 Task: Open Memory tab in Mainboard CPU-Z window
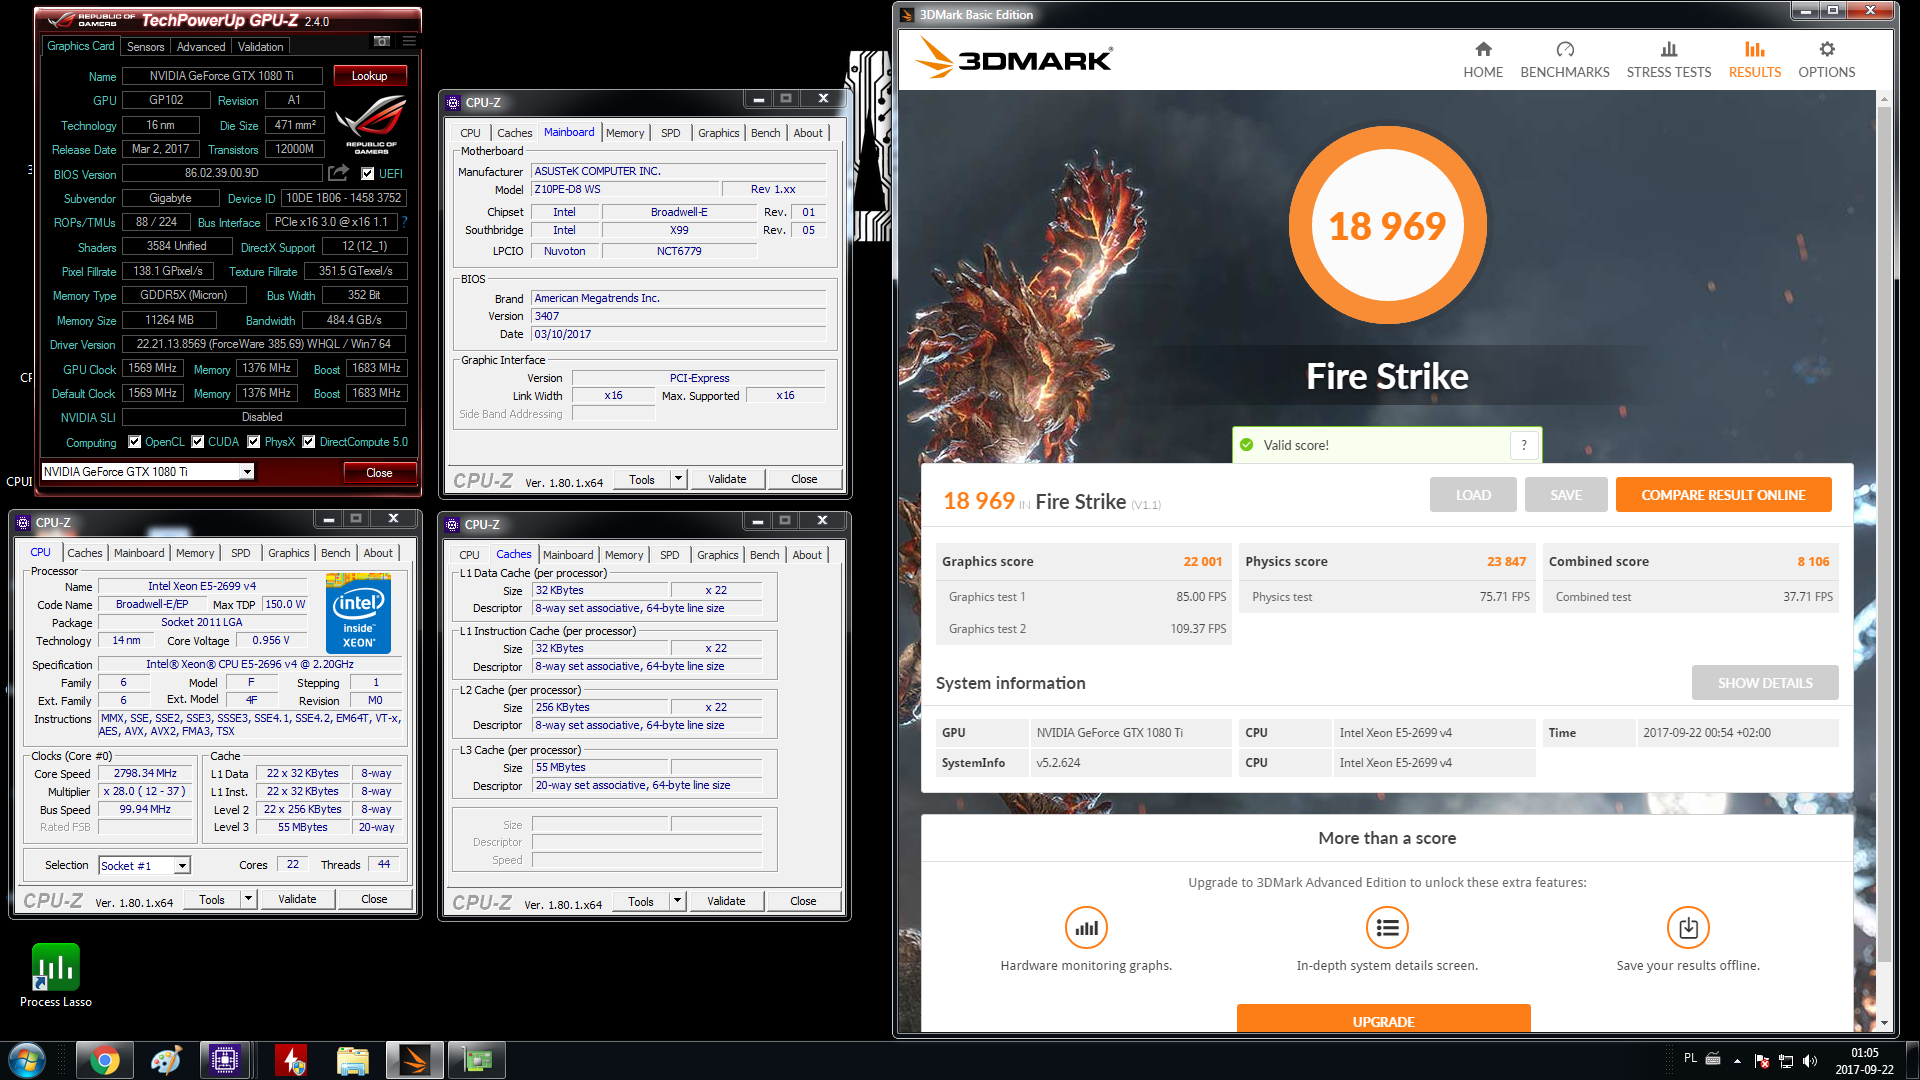(x=625, y=133)
